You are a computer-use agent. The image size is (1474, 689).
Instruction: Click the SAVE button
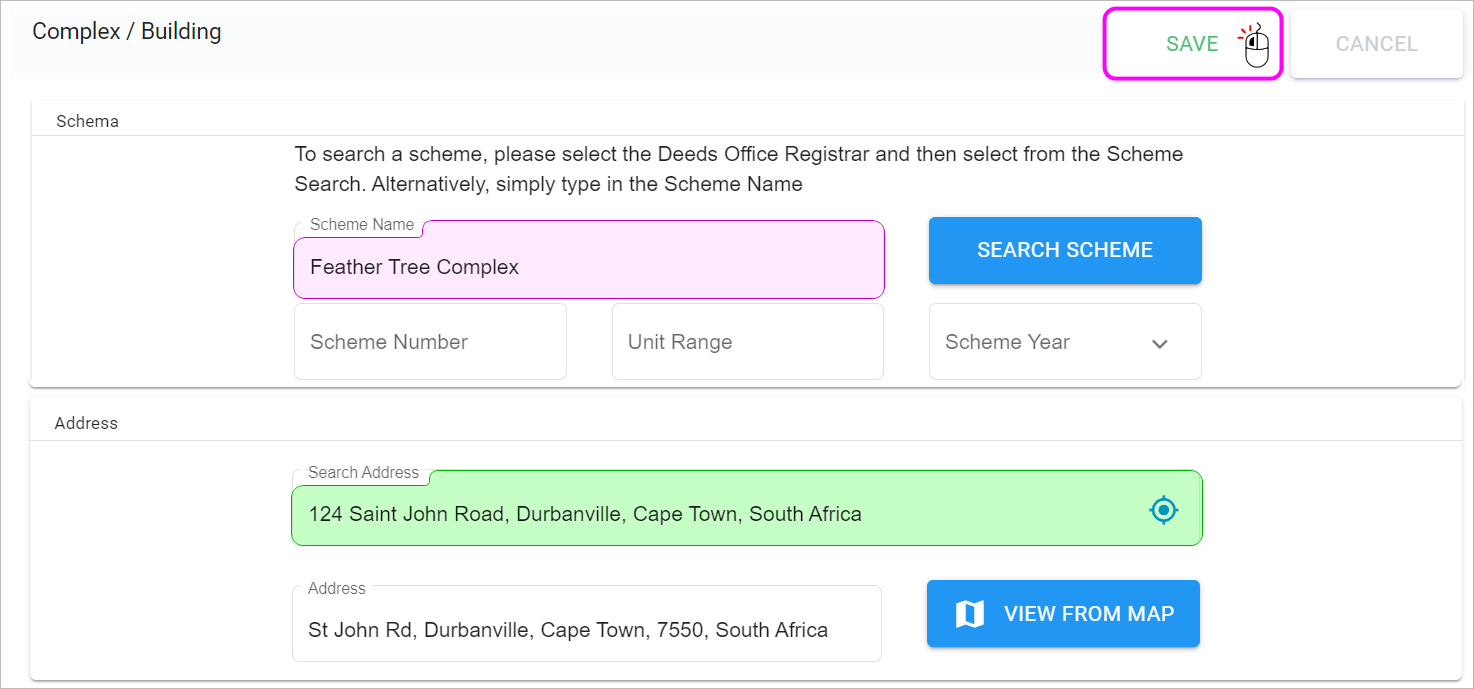coord(1192,44)
